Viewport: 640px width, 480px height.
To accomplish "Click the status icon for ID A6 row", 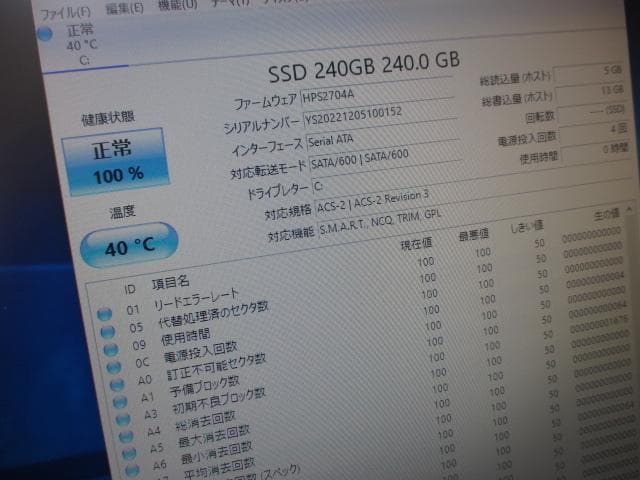I will coord(132,470).
